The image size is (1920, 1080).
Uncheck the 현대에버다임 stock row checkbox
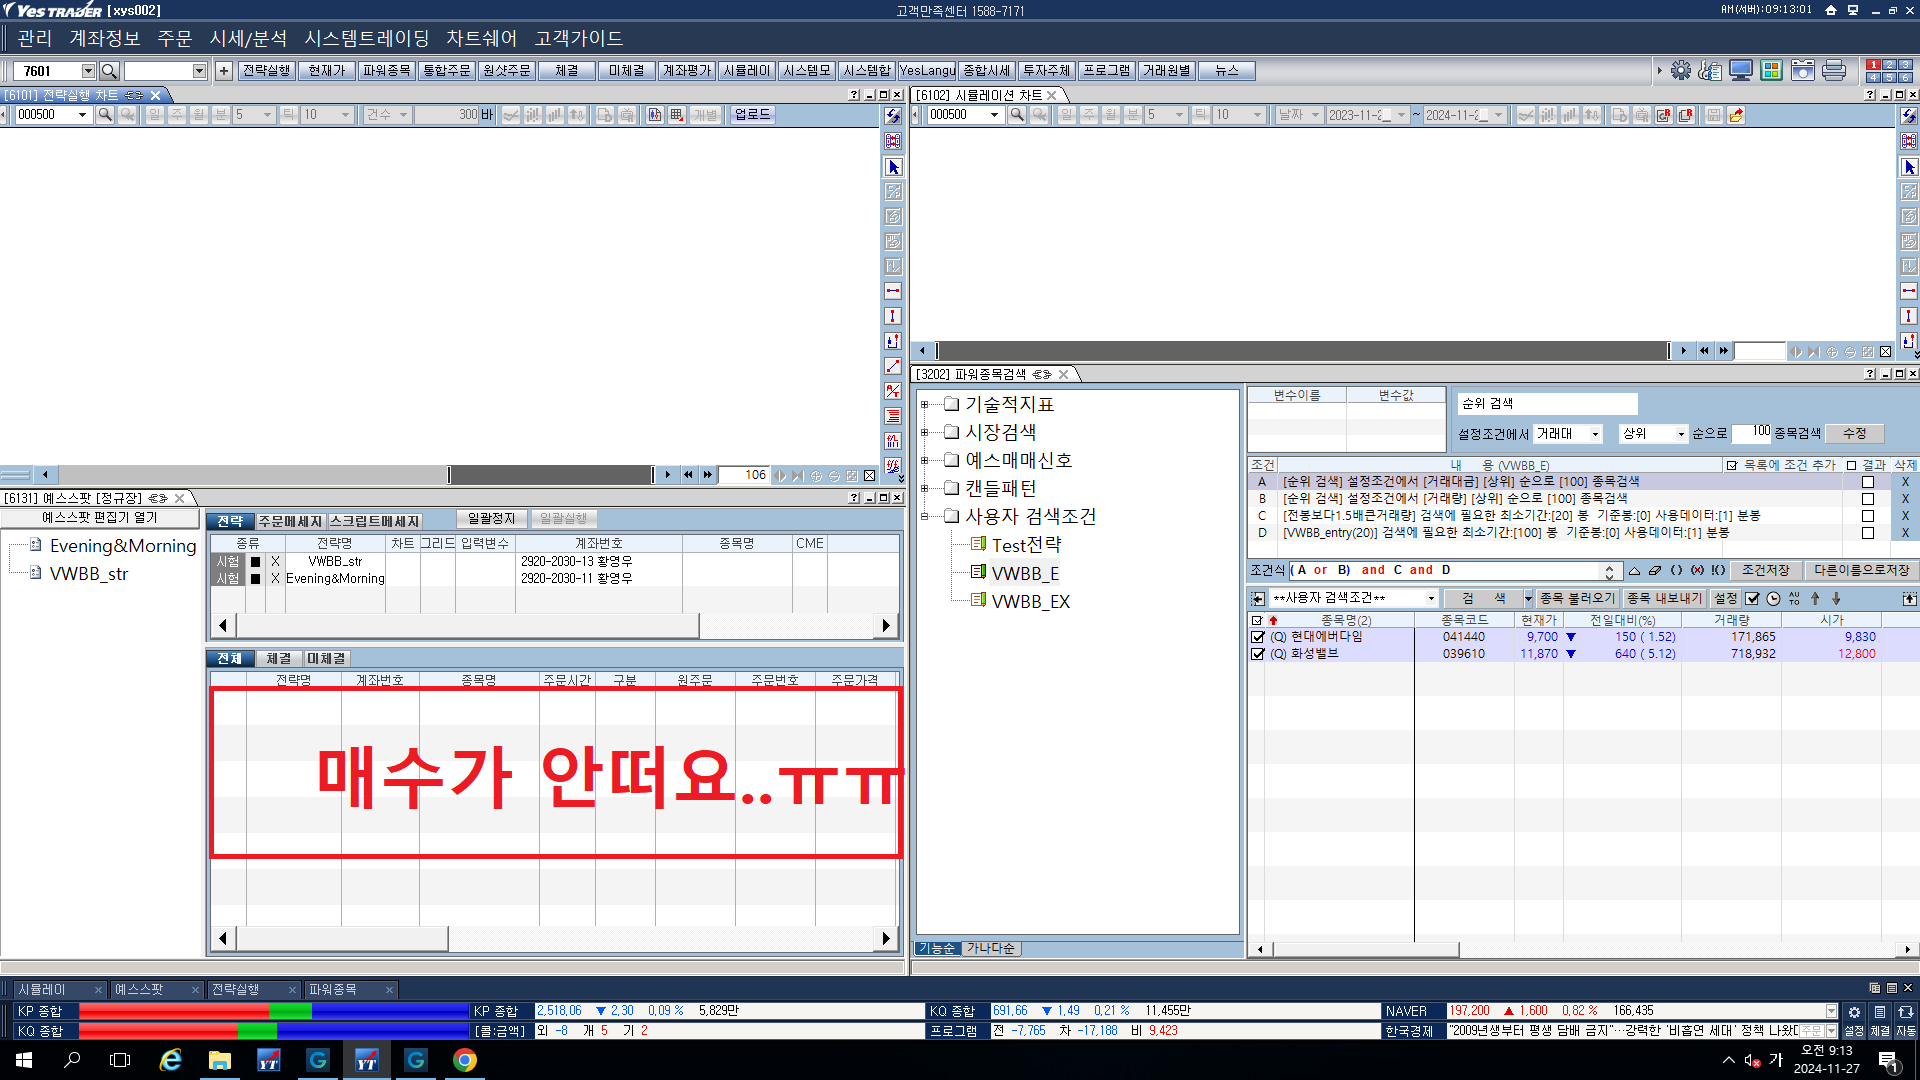tap(1258, 637)
